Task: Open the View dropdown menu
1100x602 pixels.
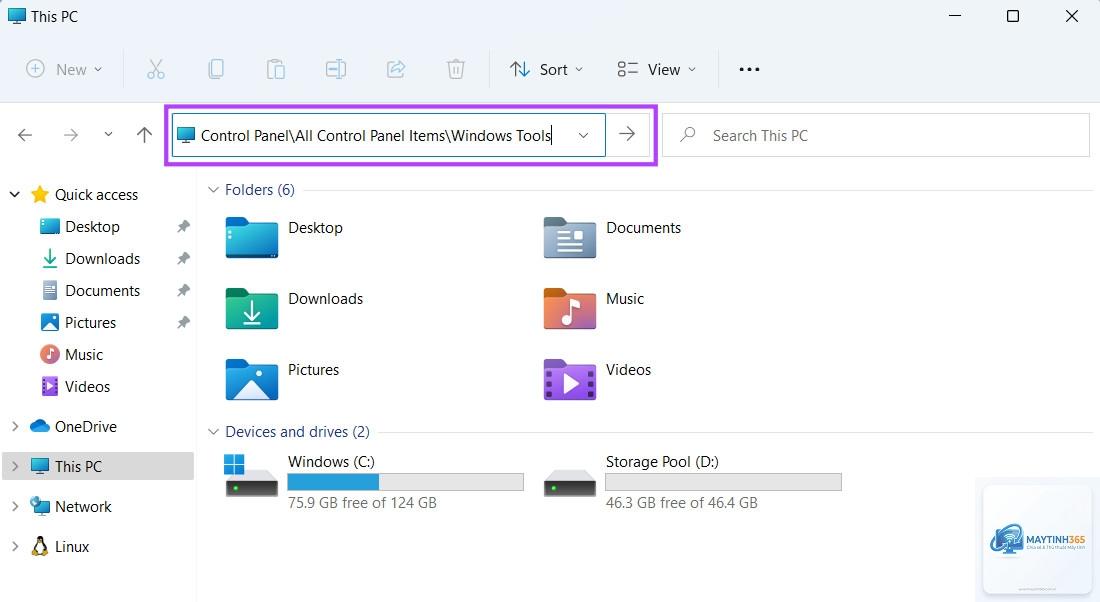Action: tap(657, 69)
